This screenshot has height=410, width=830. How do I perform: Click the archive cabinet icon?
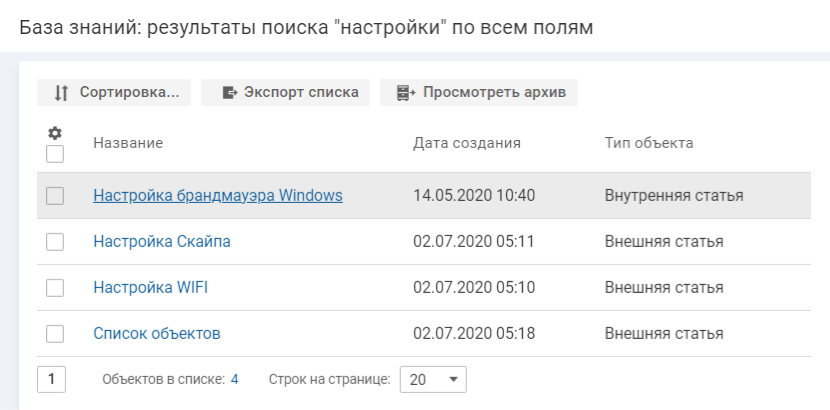[x=406, y=93]
